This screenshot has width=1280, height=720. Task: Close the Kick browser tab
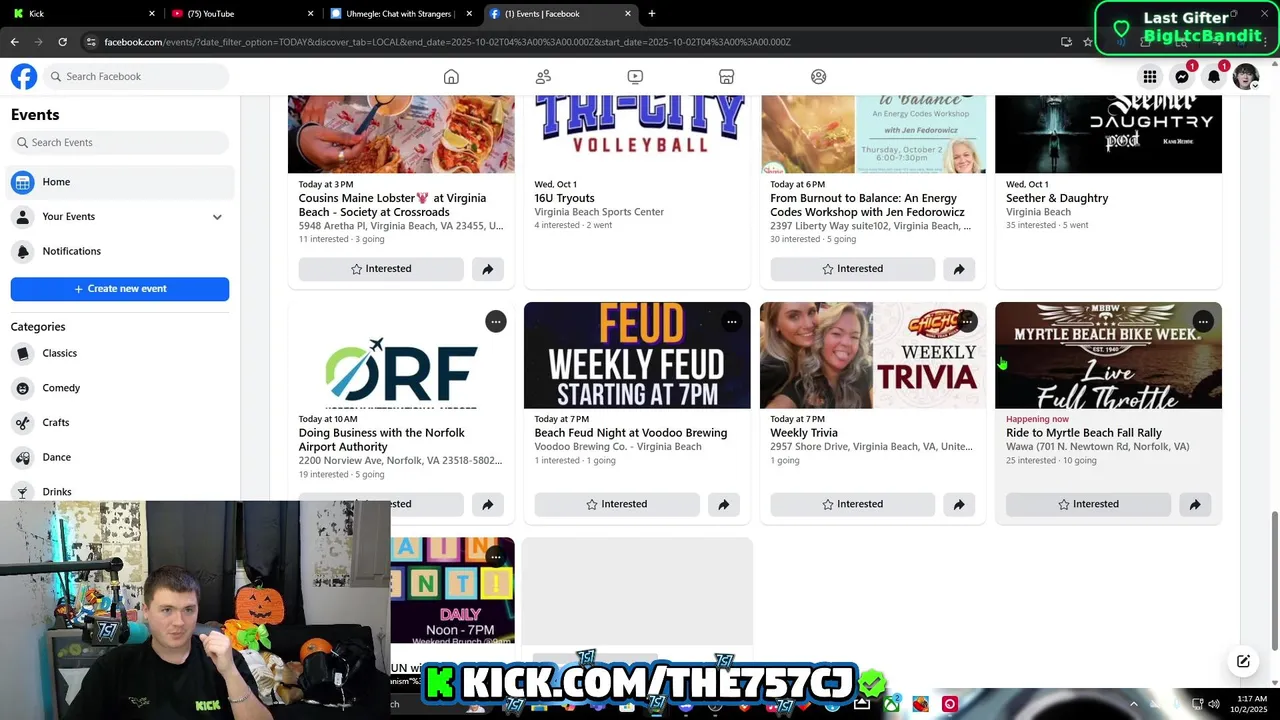click(x=152, y=14)
